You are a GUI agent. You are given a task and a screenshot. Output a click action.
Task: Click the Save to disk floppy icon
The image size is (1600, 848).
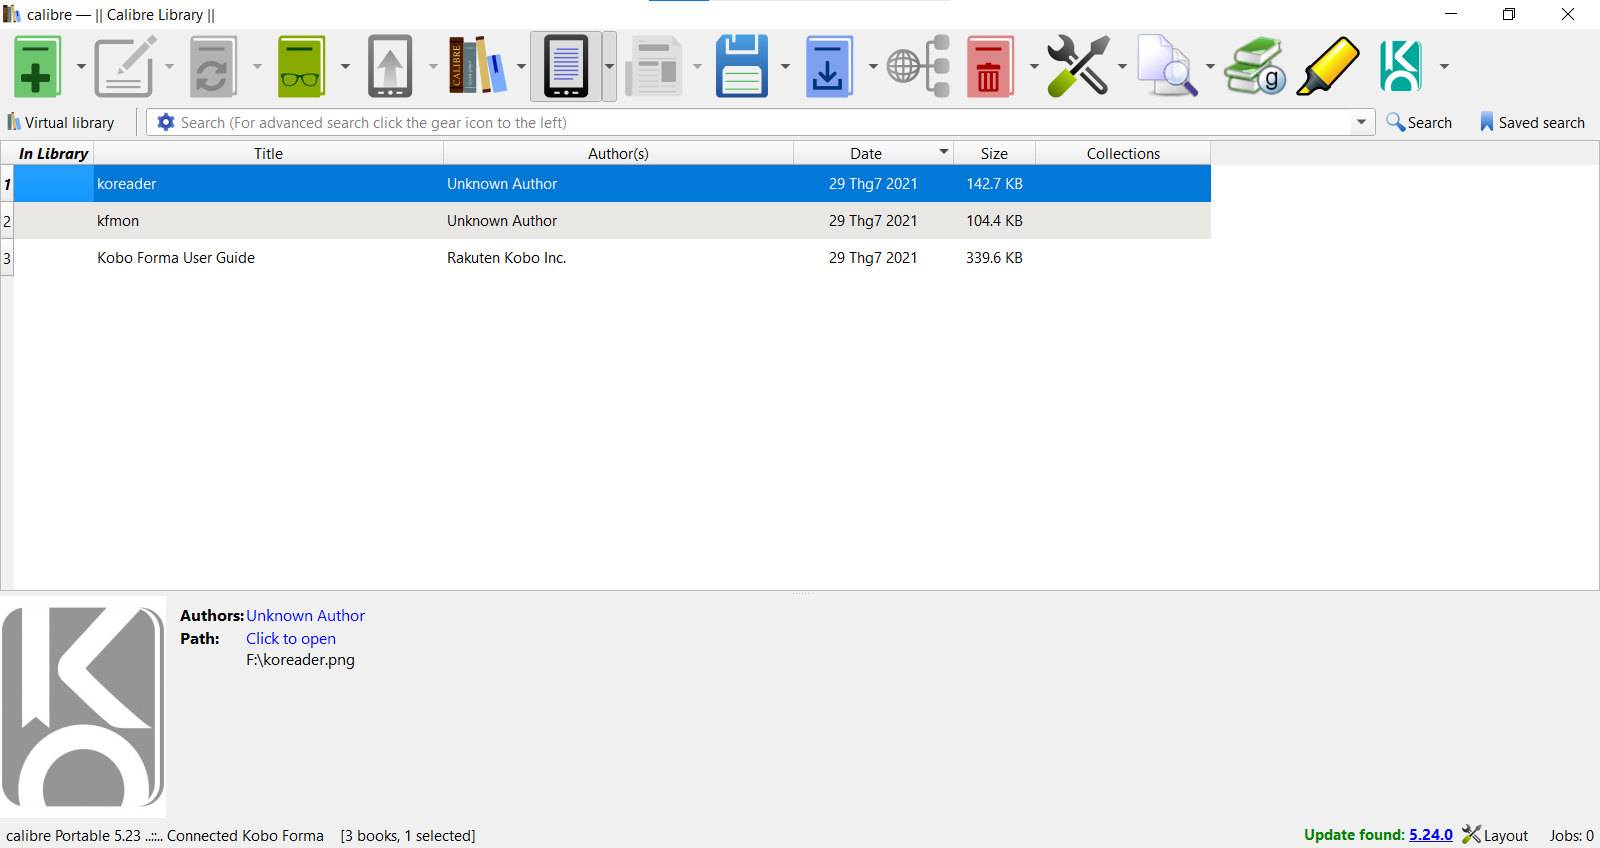(742, 66)
